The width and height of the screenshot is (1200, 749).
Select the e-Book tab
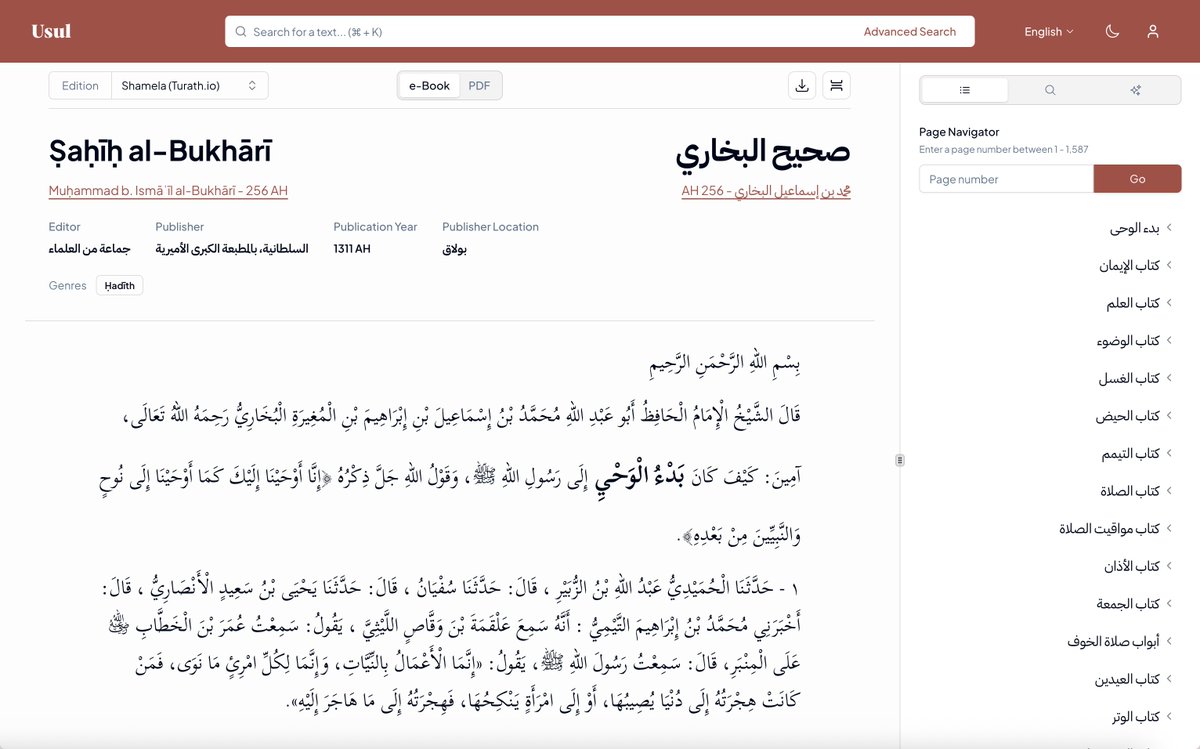point(428,85)
